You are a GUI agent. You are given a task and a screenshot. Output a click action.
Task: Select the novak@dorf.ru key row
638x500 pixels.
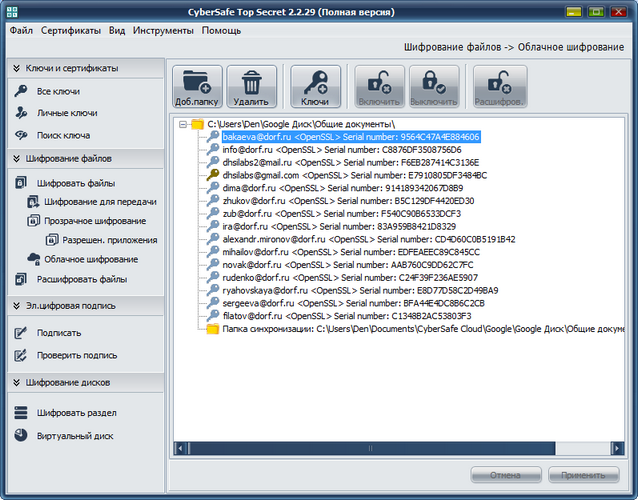click(x=348, y=265)
